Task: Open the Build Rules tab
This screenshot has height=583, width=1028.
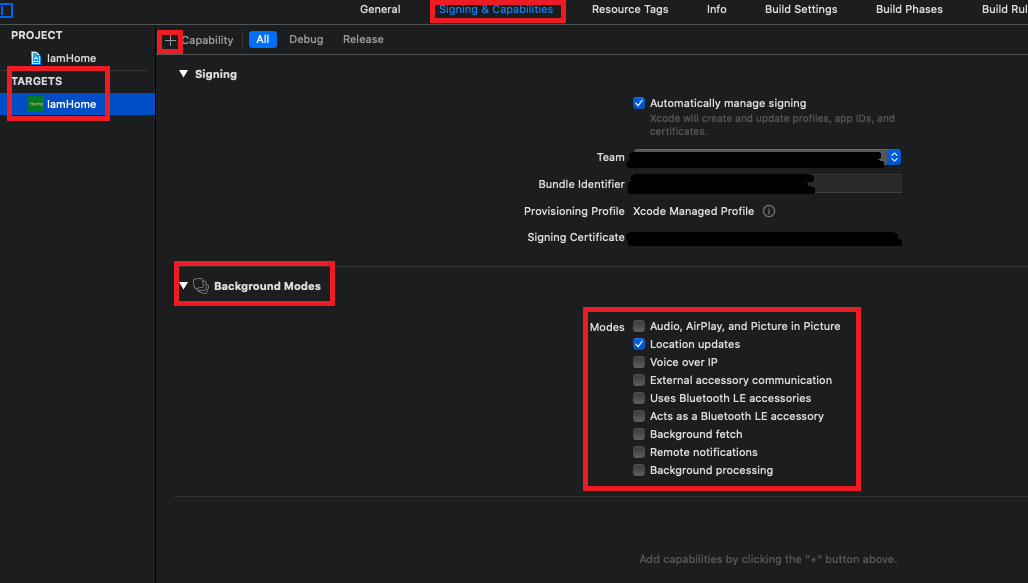Action: (1004, 9)
